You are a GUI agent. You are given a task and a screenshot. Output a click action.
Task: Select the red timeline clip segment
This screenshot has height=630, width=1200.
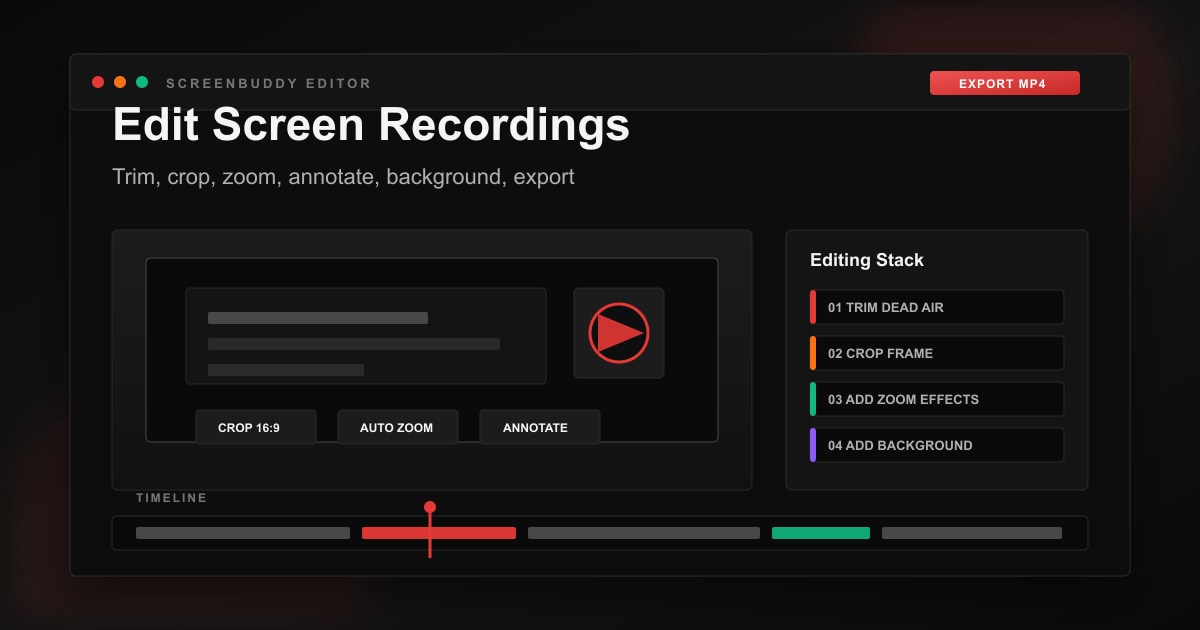[439, 533]
